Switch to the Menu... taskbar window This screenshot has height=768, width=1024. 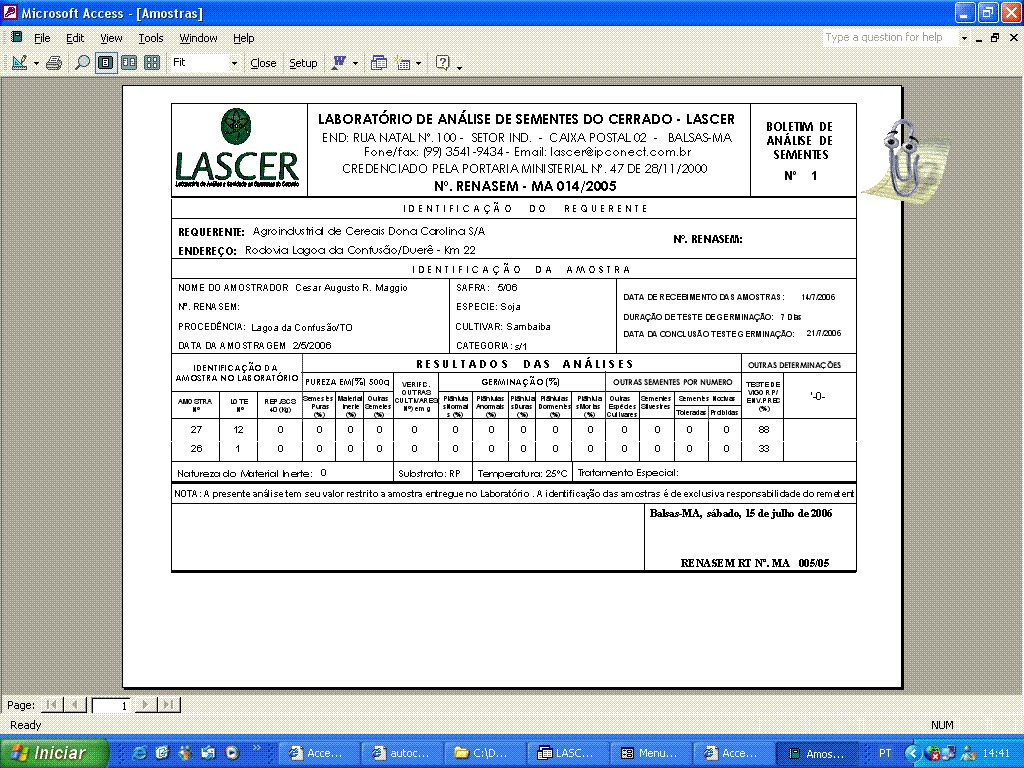click(x=652, y=753)
